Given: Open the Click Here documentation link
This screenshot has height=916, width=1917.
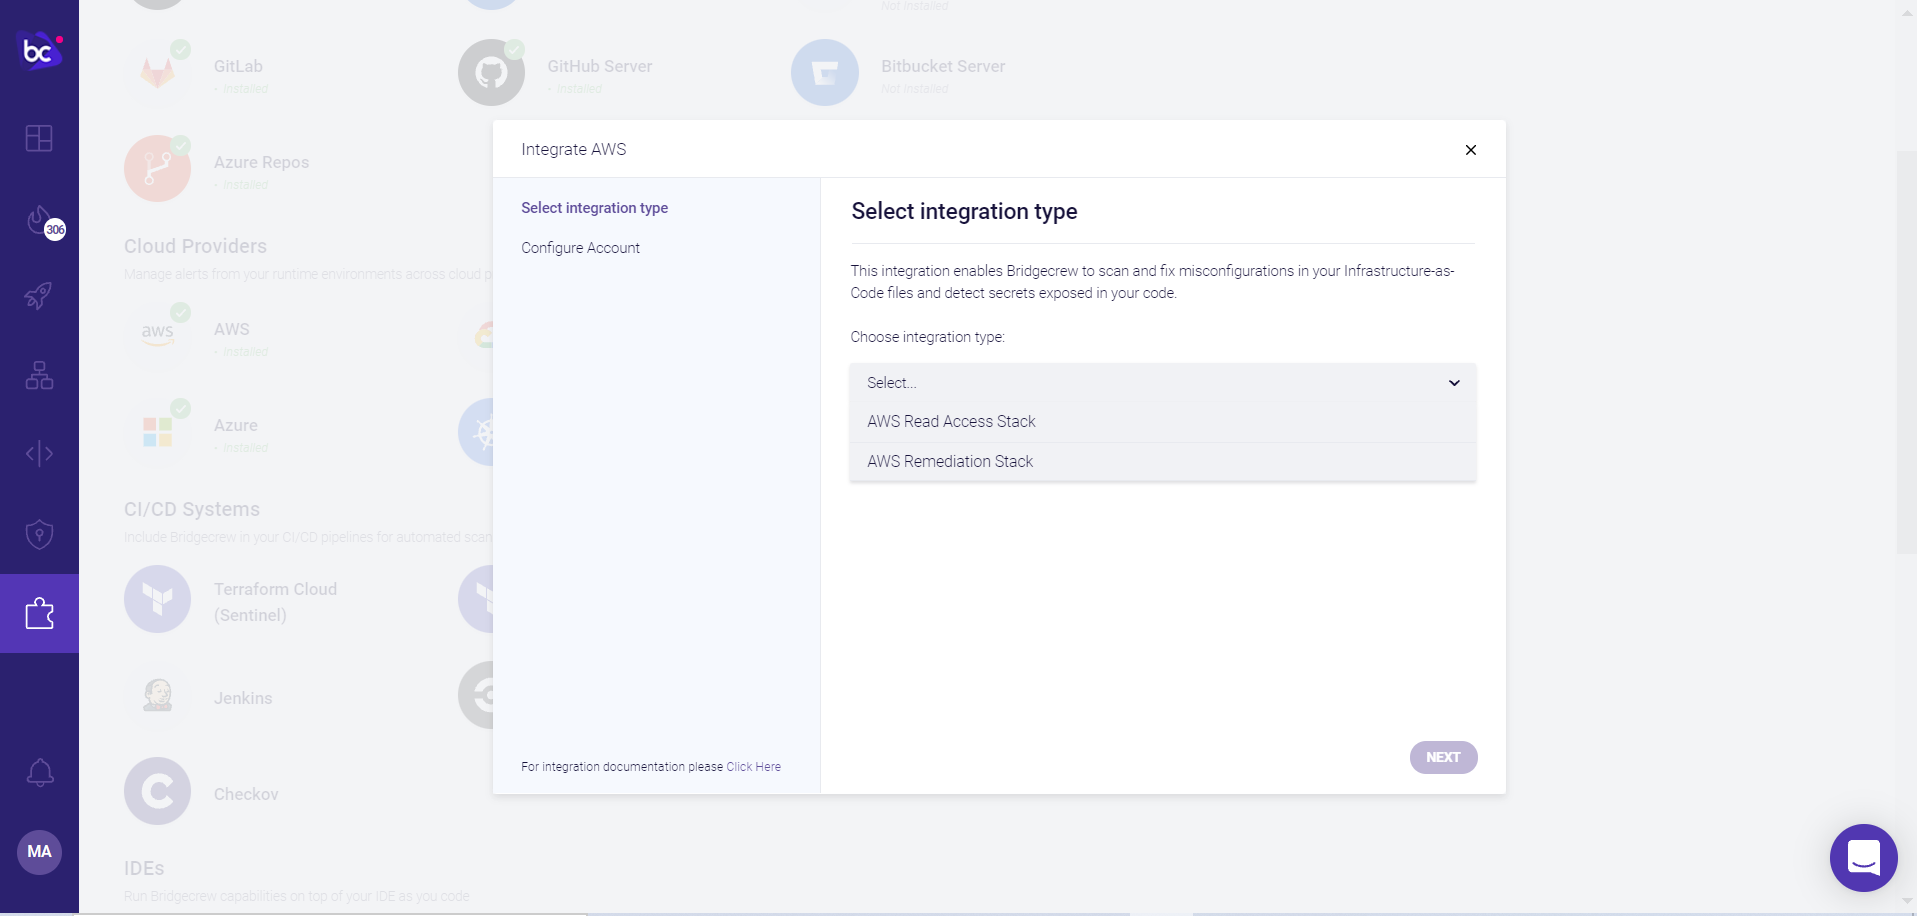Looking at the screenshot, I should [753, 767].
